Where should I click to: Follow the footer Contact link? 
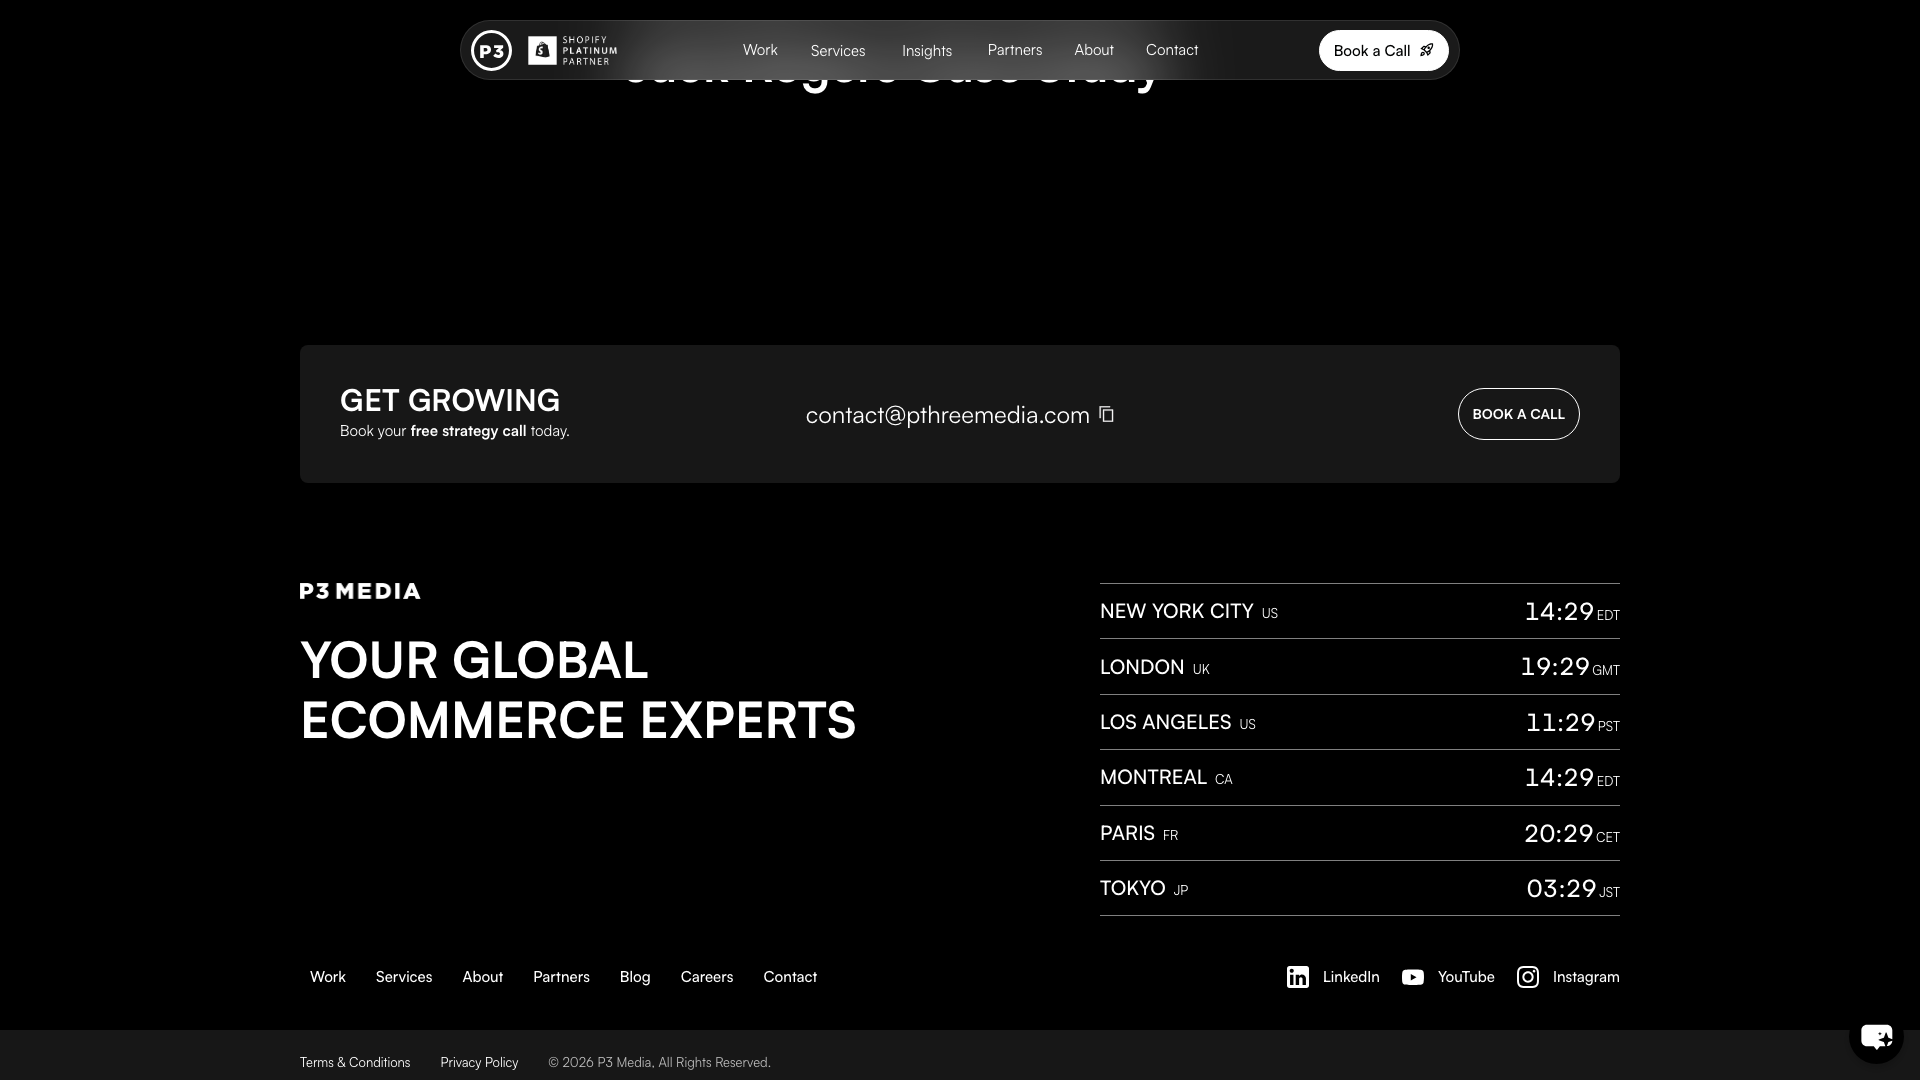(790, 977)
